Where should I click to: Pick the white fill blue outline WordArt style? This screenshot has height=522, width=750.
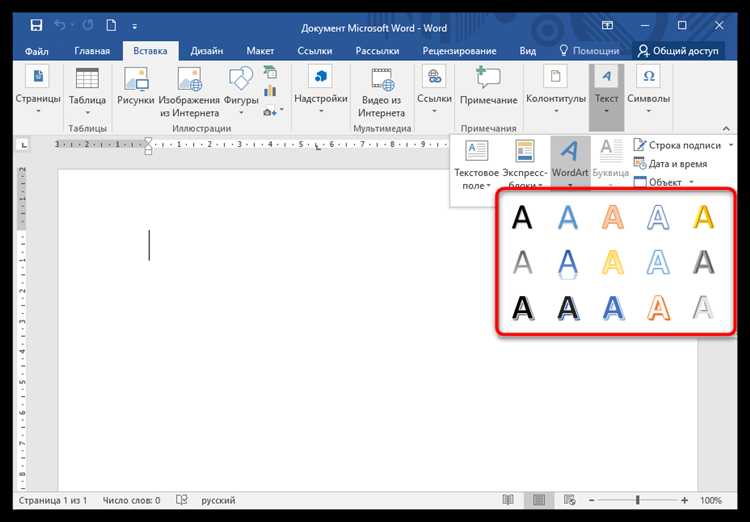click(658, 218)
